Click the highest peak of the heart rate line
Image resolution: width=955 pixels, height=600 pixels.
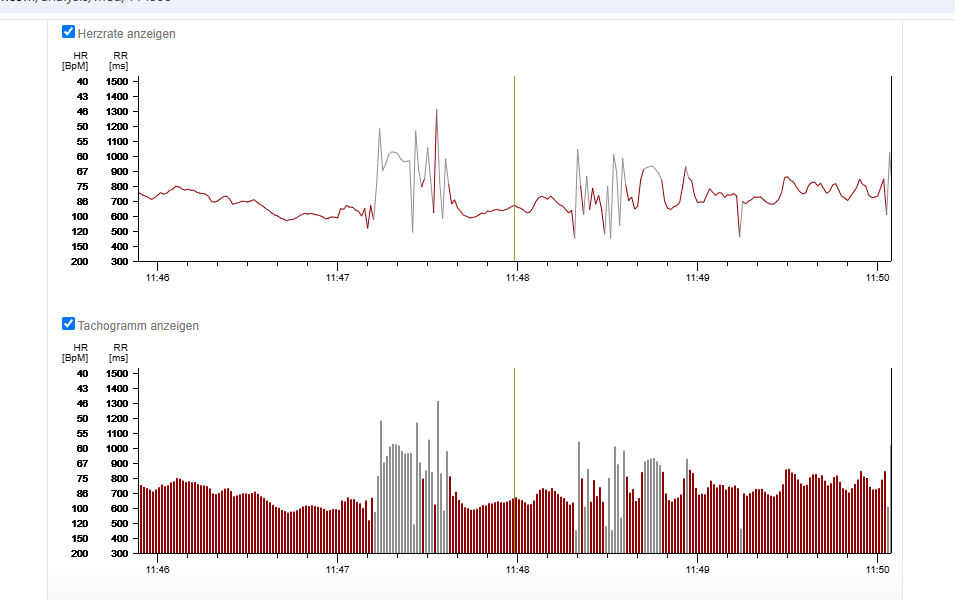tap(437, 111)
